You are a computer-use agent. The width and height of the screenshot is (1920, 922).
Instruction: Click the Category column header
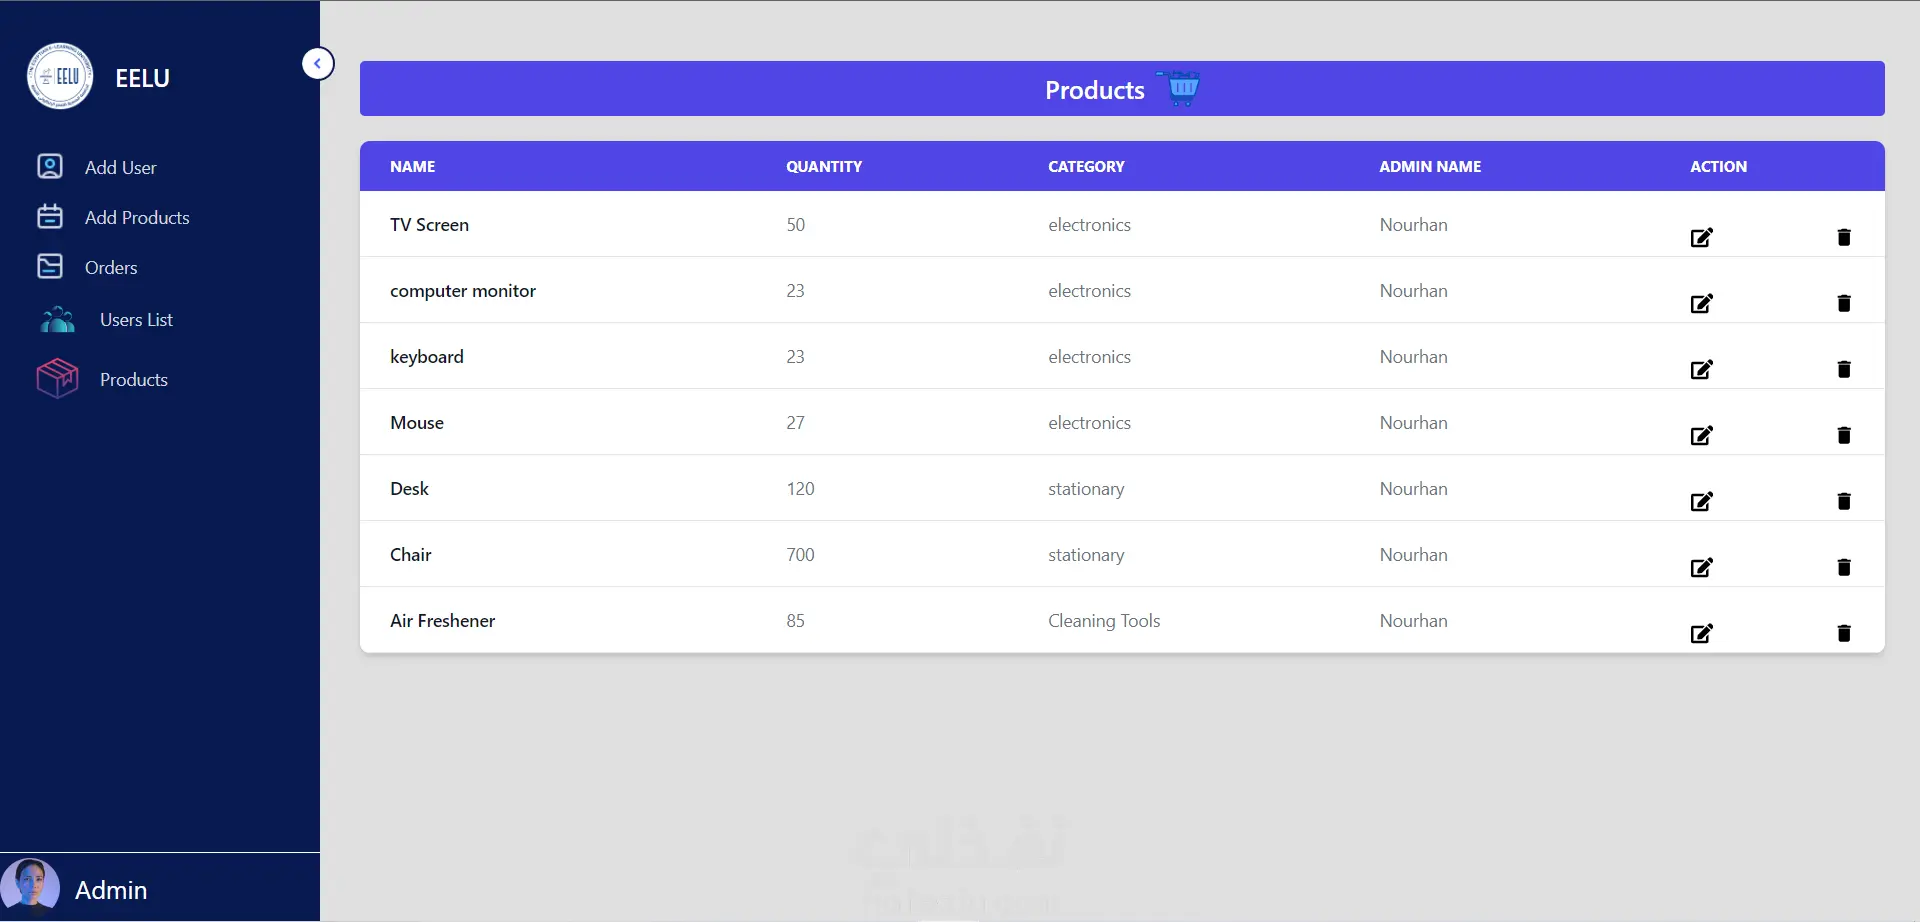click(1086, 167)
